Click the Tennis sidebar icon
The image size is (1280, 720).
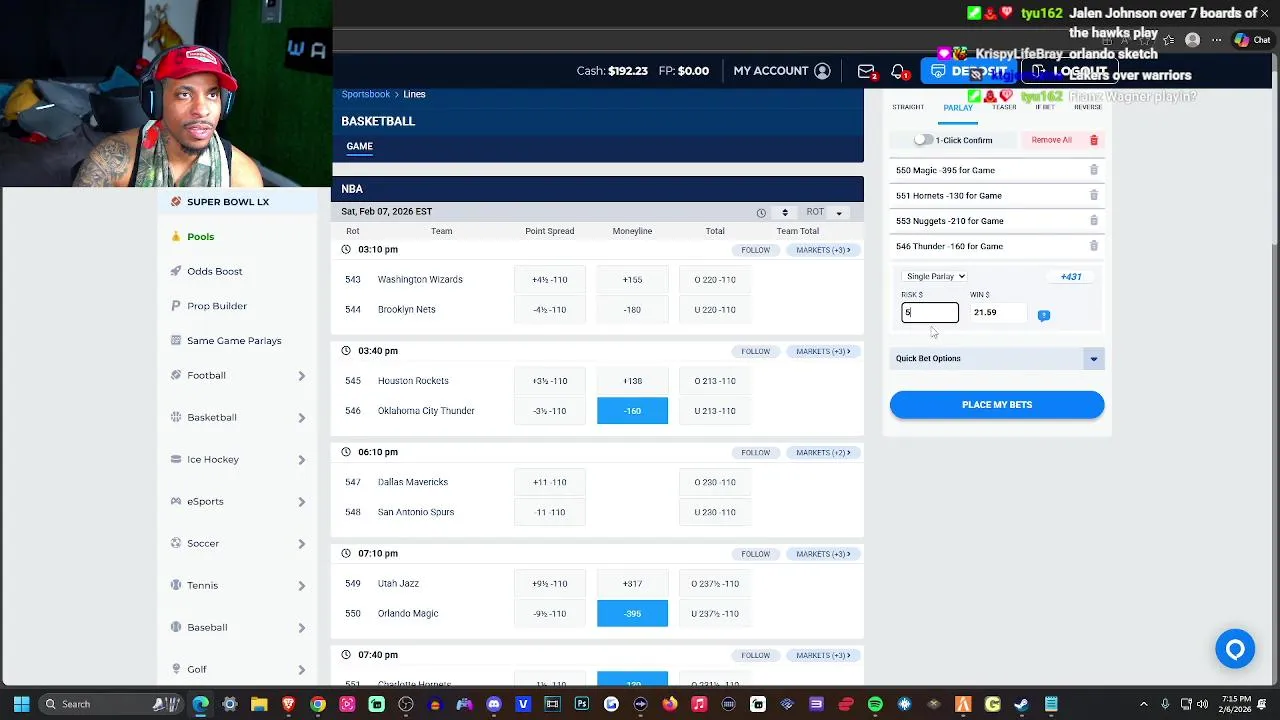176,585
